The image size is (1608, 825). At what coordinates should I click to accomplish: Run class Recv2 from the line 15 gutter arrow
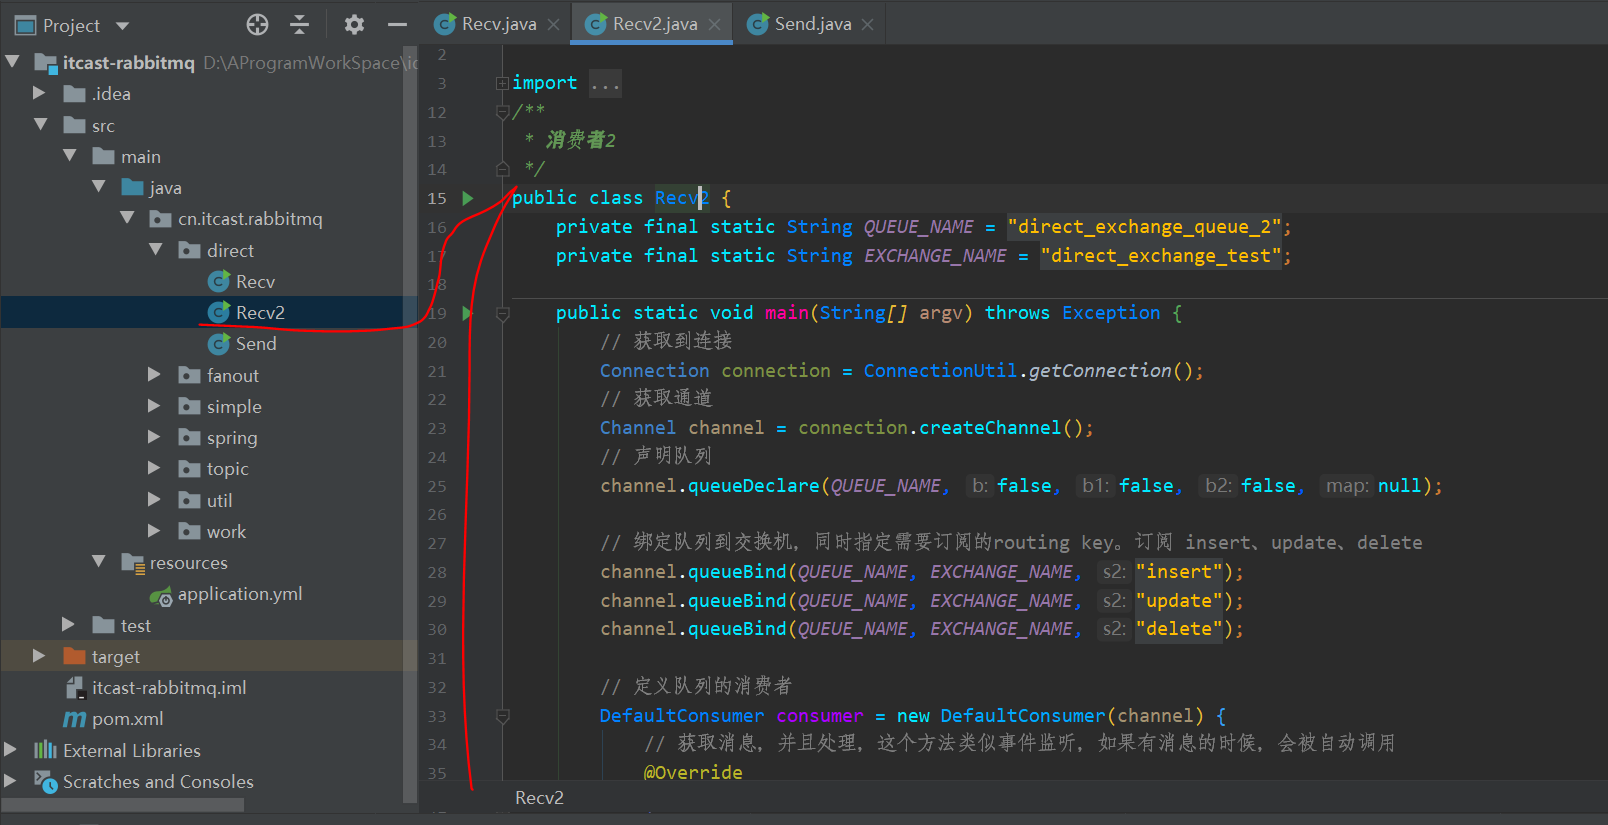[468, 198]
